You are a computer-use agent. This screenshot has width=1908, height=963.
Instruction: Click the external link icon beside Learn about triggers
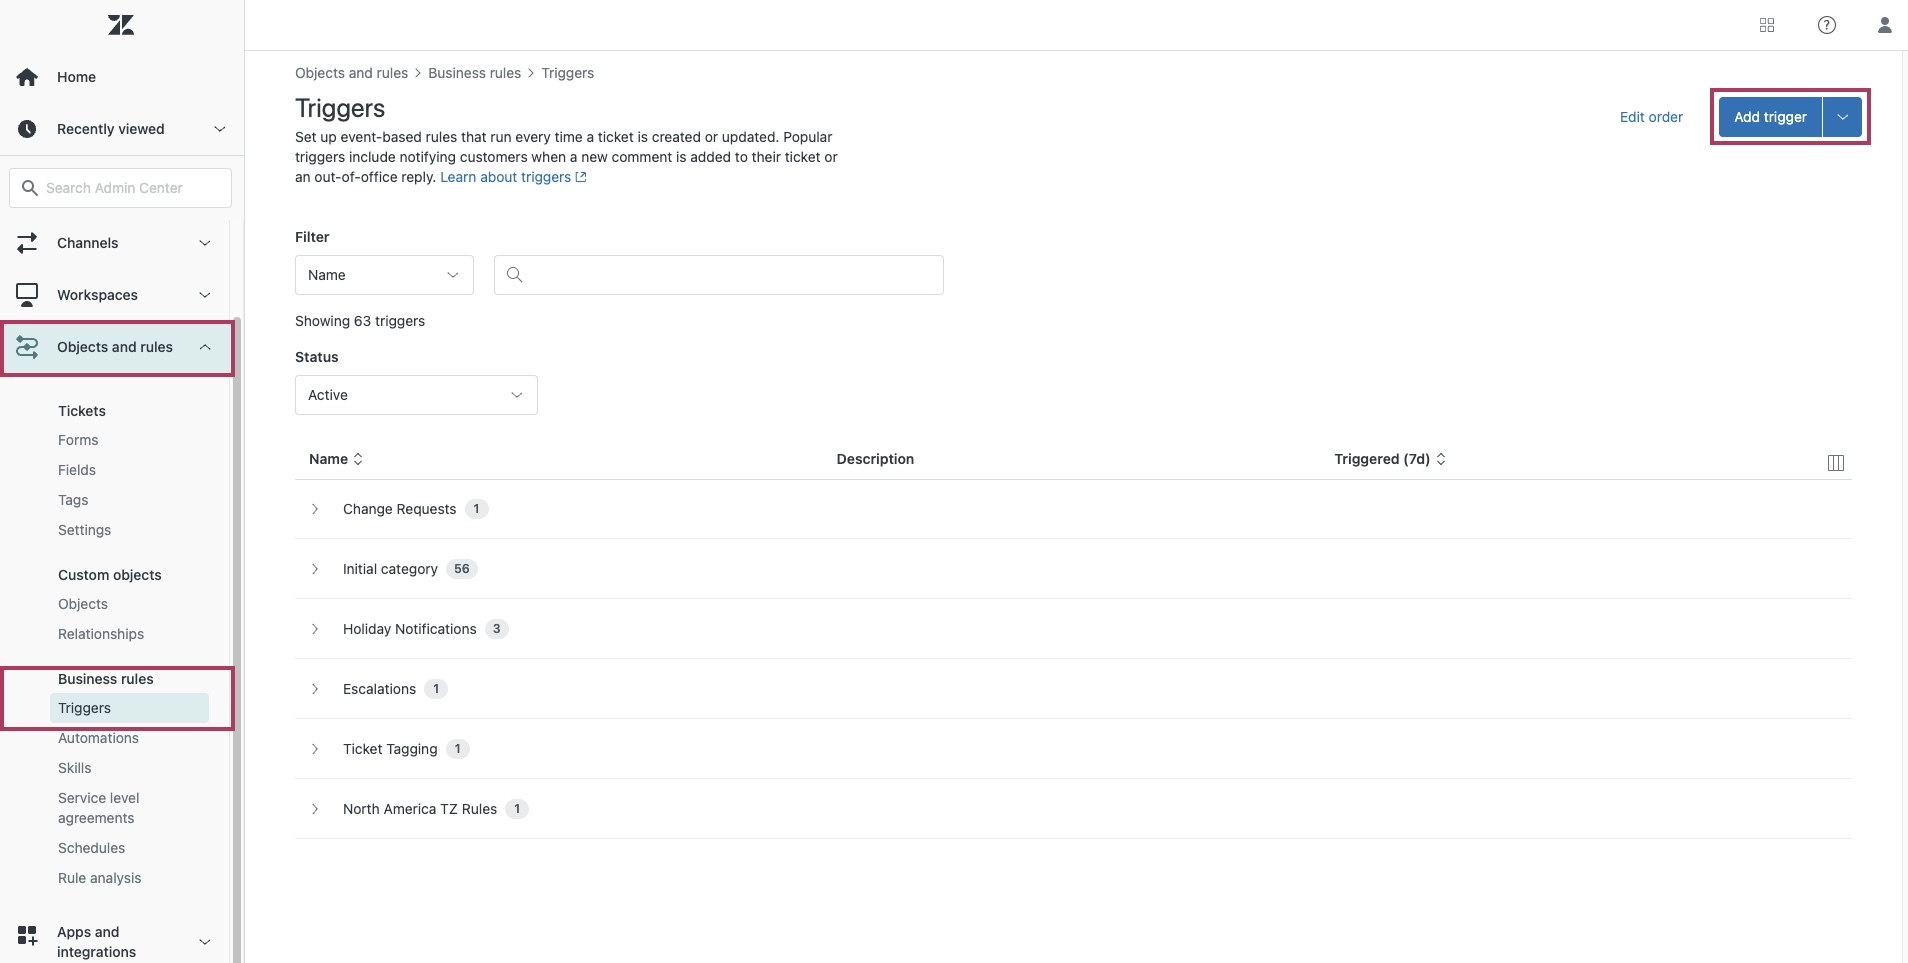[x=581, y=177]
